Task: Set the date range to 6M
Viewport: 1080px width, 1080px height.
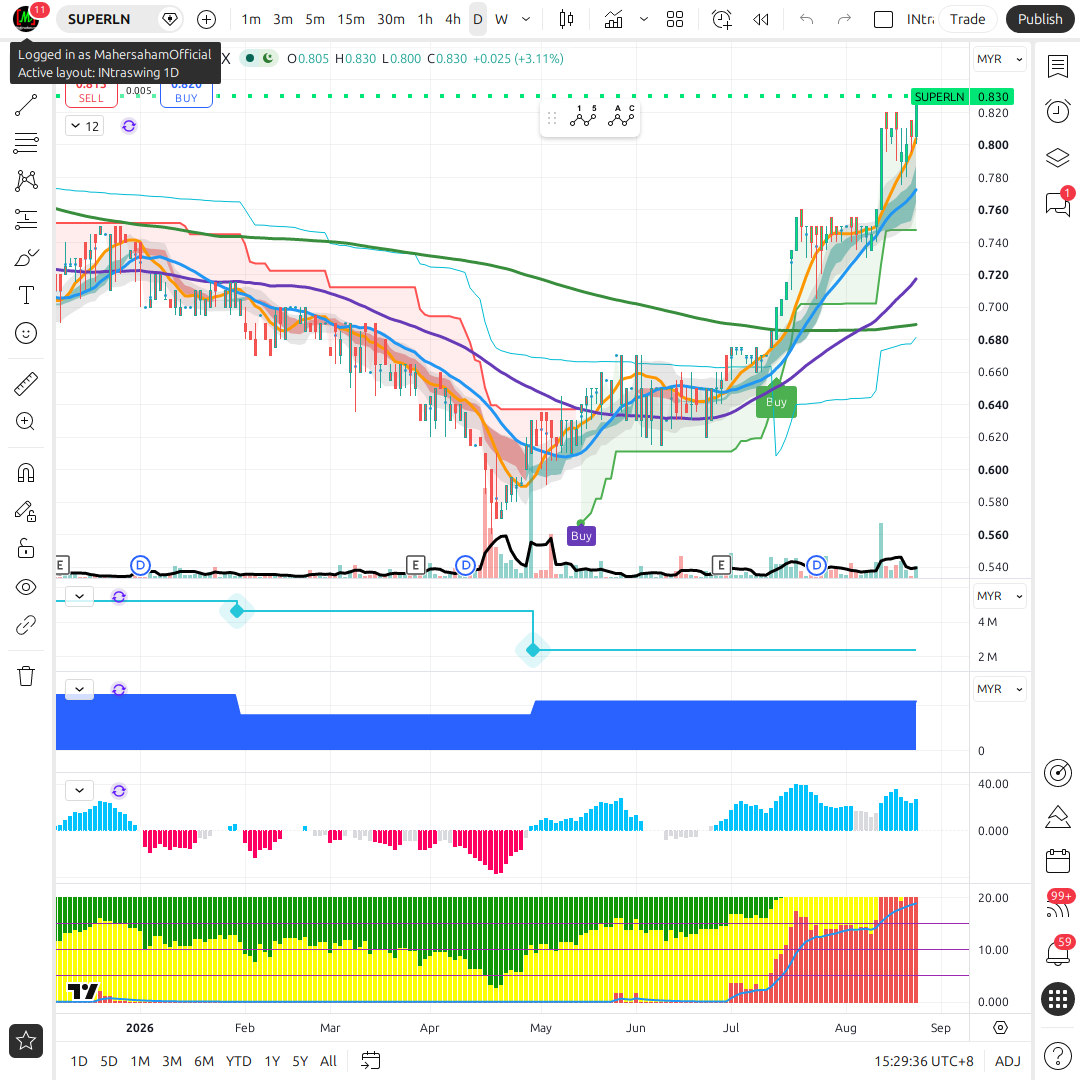Action: pos(204,1061)
